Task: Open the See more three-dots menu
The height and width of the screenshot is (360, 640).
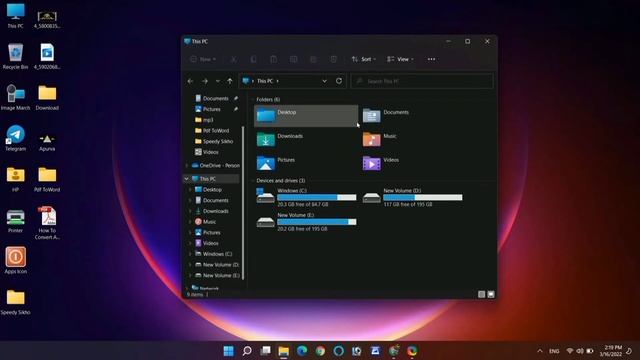Action: pyautogui.click(x=431, y=59)
